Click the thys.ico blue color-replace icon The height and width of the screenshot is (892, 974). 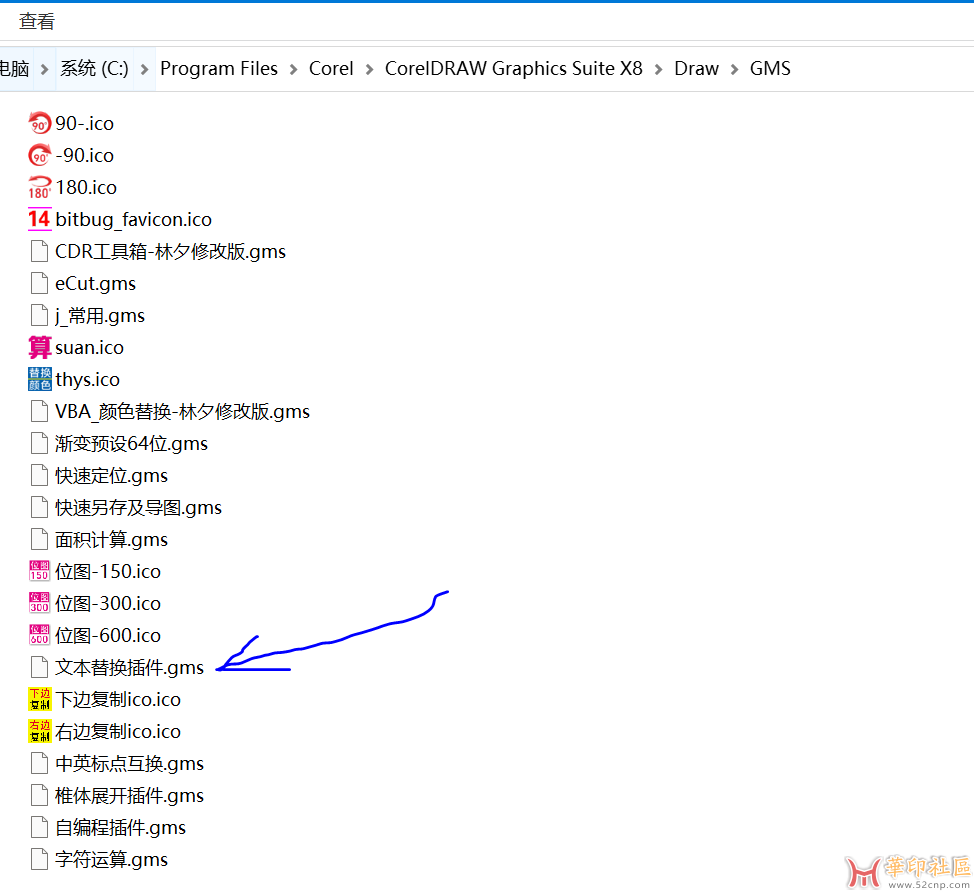39,380
